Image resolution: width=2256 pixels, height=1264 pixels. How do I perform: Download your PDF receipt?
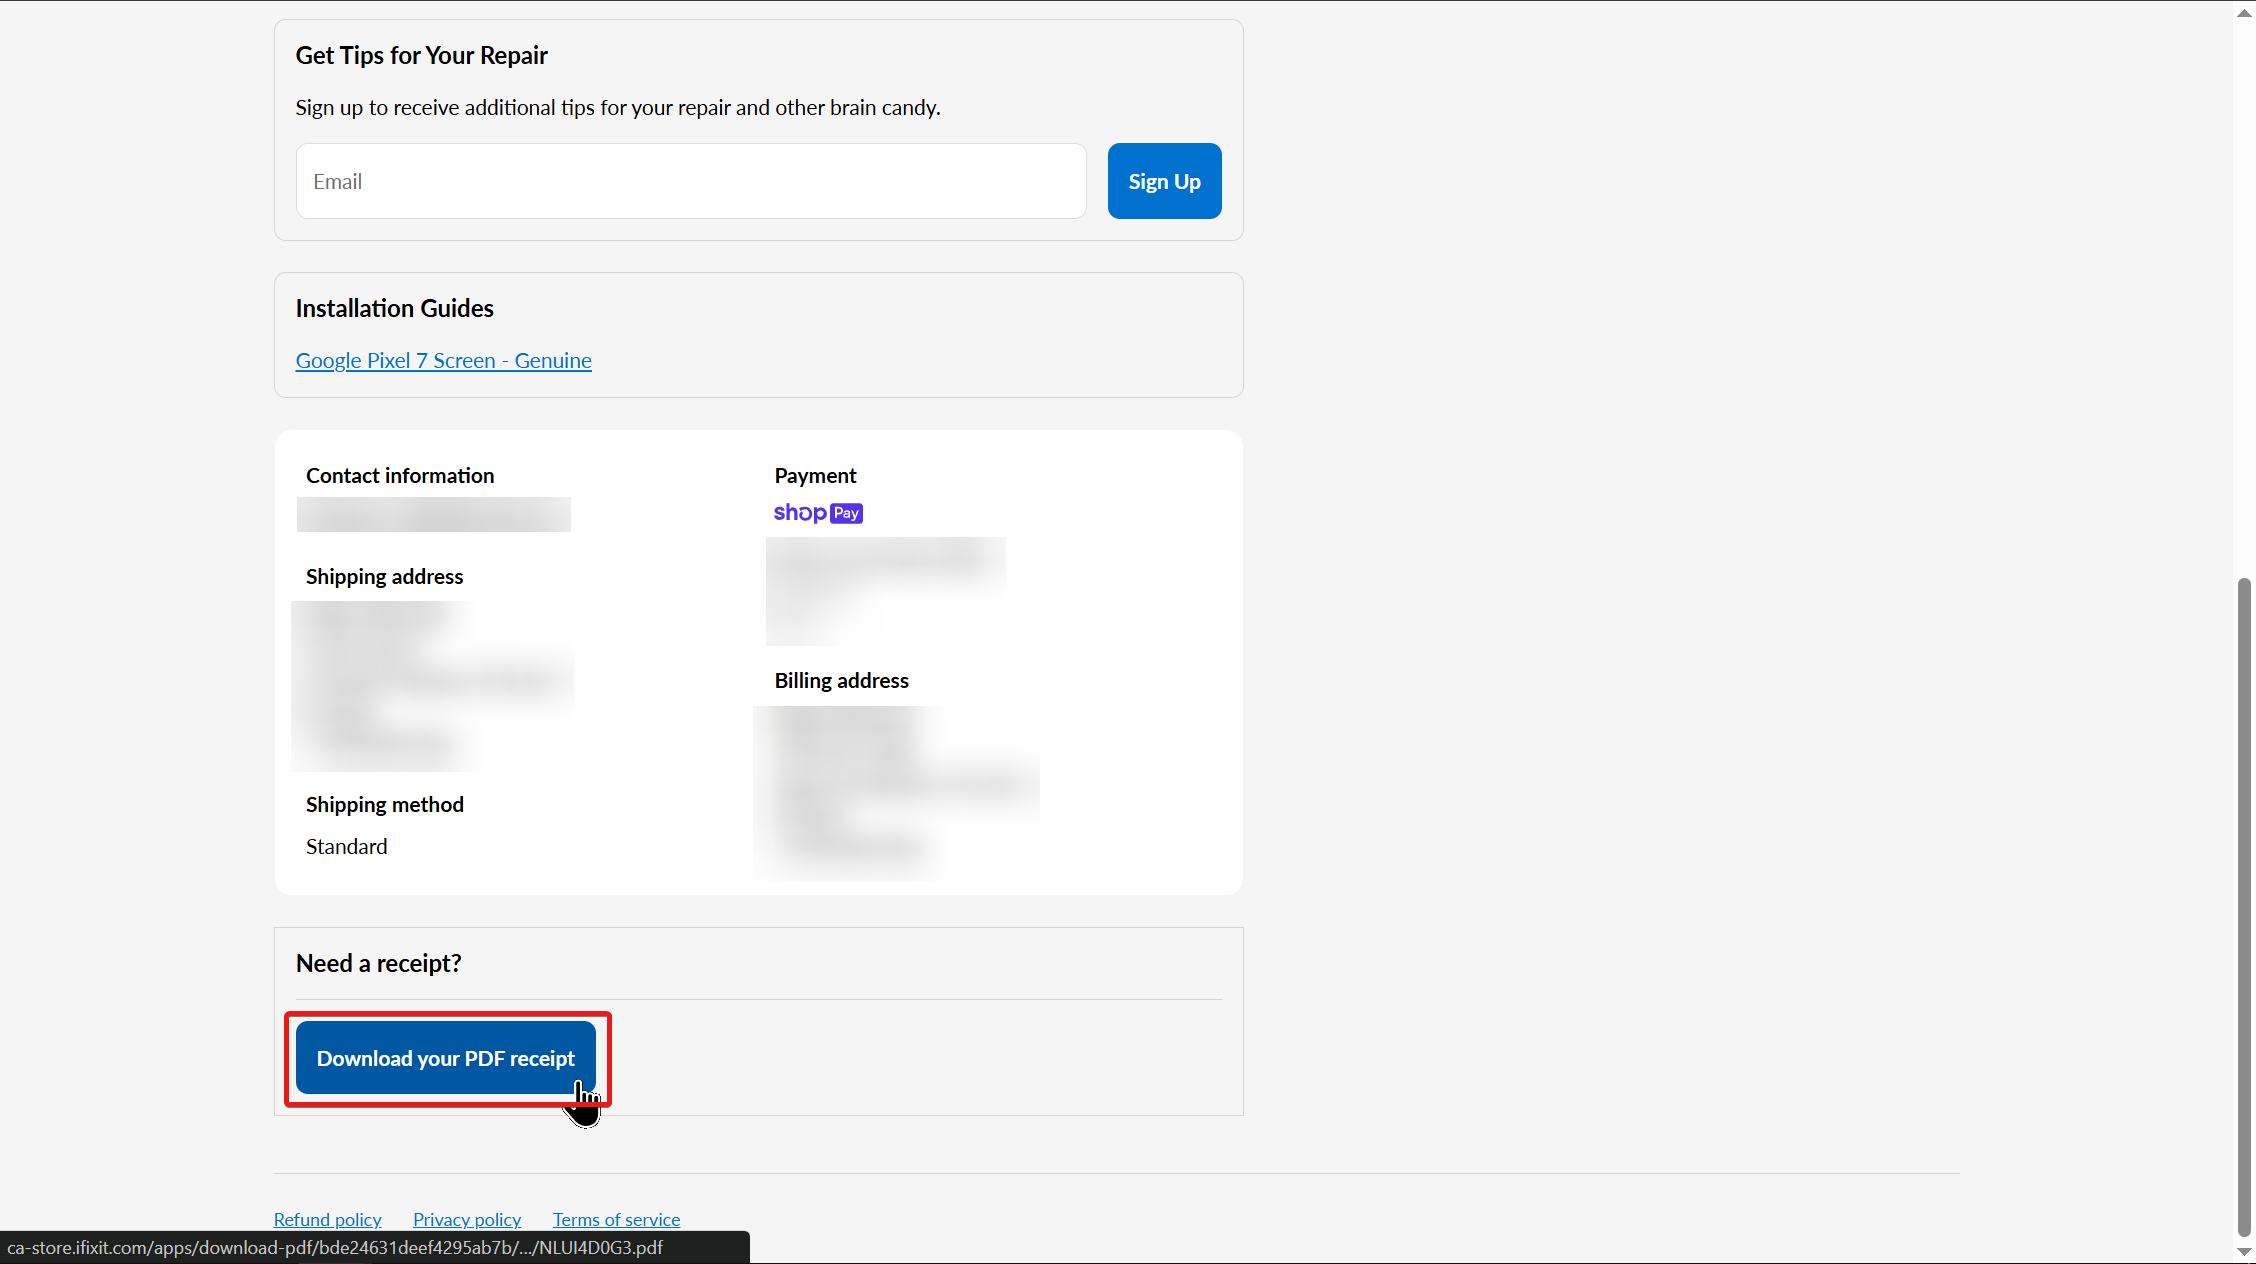(446, 1058)
